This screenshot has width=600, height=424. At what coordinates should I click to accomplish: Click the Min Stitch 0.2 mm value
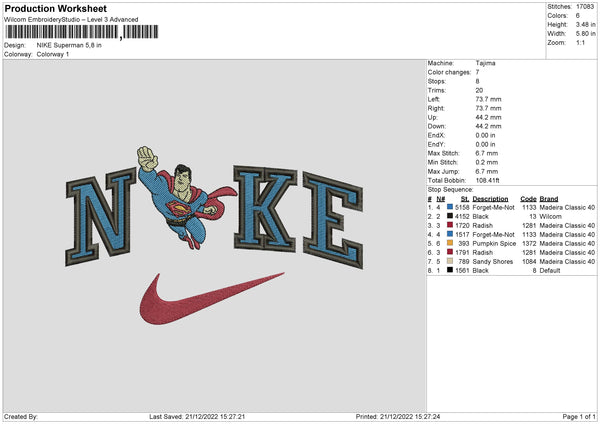(x=487, y=162)
